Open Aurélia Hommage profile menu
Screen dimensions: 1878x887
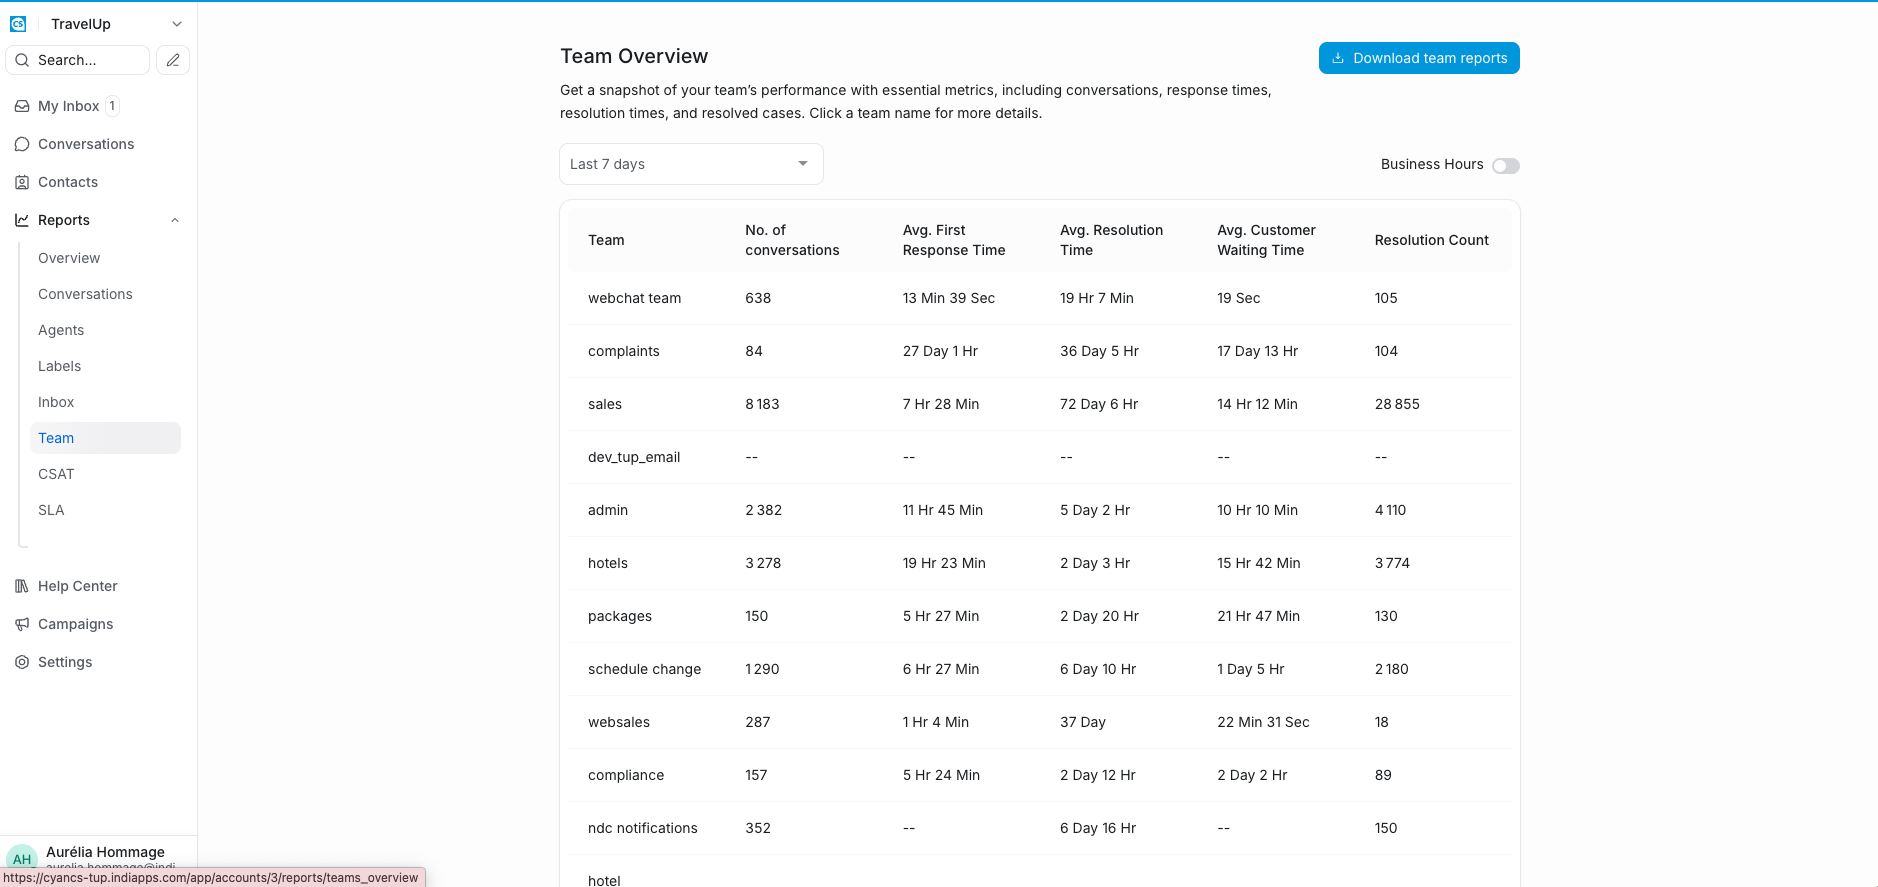coord(98,858)
